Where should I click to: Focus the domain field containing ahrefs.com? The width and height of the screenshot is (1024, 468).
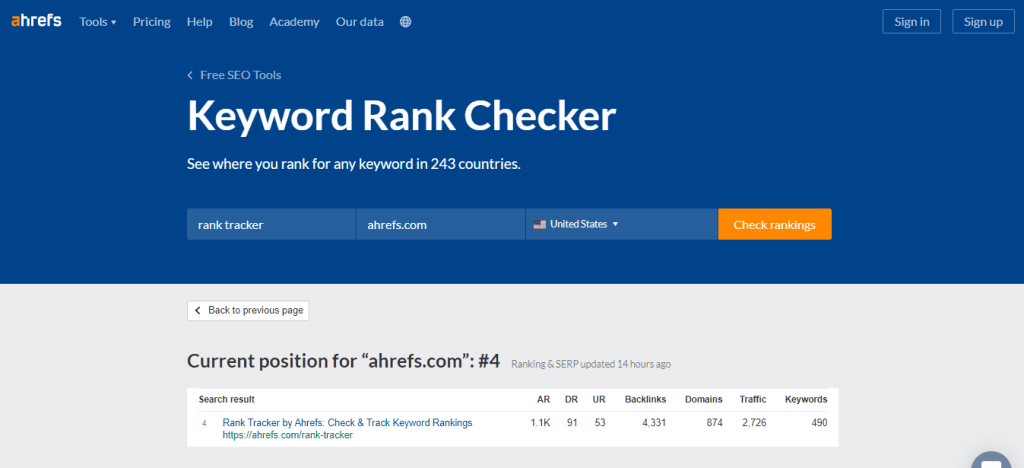(x=441, y=224)
